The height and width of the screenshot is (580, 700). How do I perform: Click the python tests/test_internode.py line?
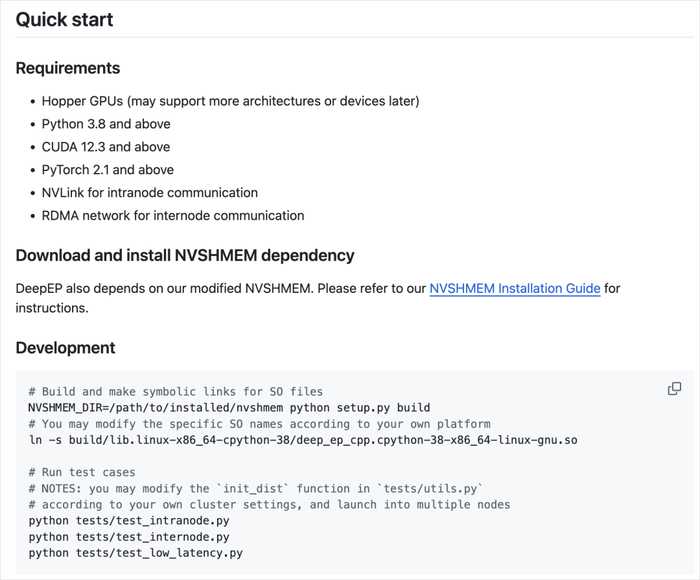pos(129,537)
